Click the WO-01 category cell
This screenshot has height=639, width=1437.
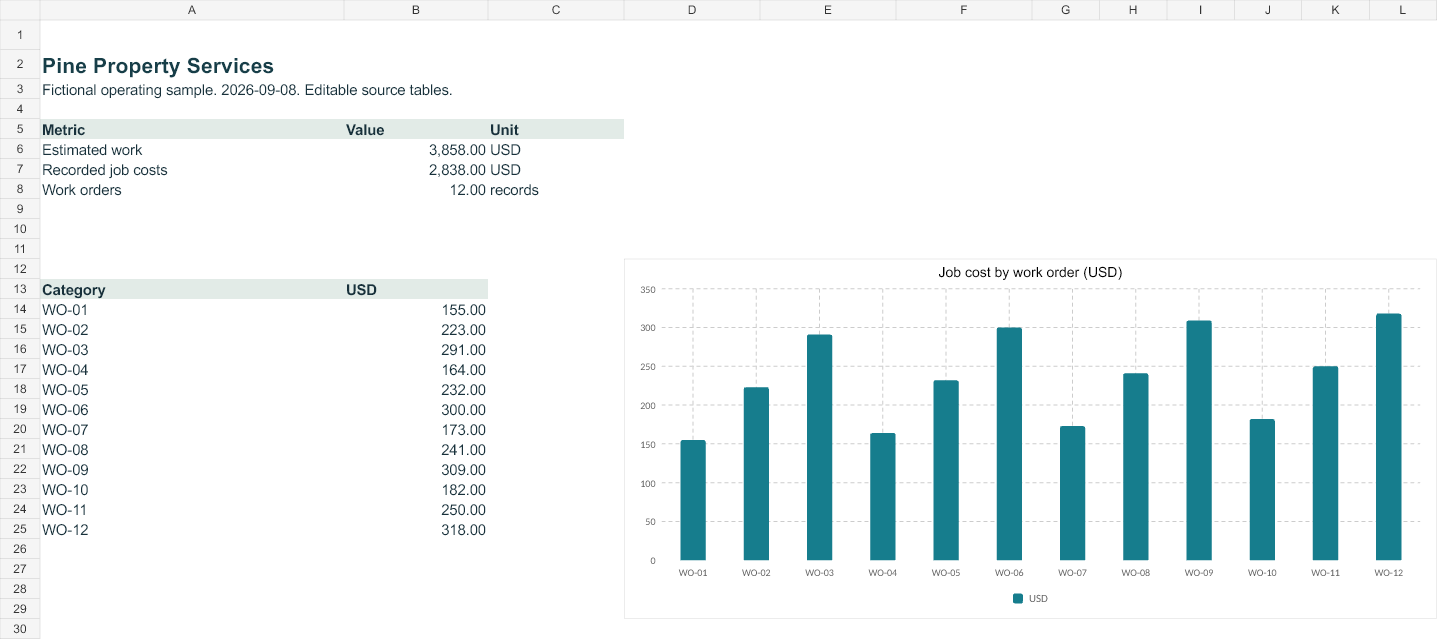[x=192, y=309]
